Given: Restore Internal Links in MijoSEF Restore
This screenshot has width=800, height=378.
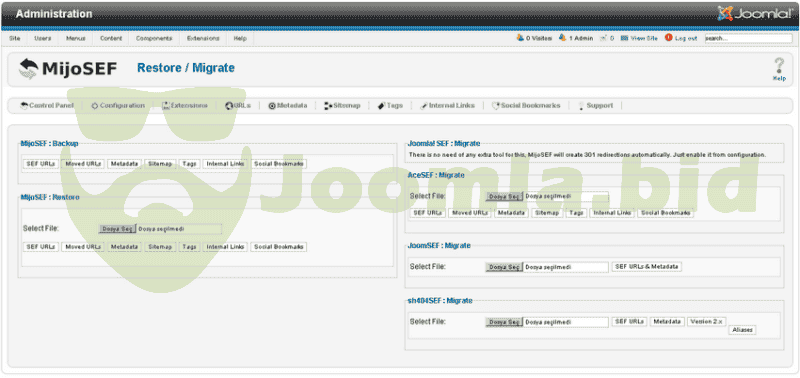Looking at the screenshot, I should [x=225, y=247].
